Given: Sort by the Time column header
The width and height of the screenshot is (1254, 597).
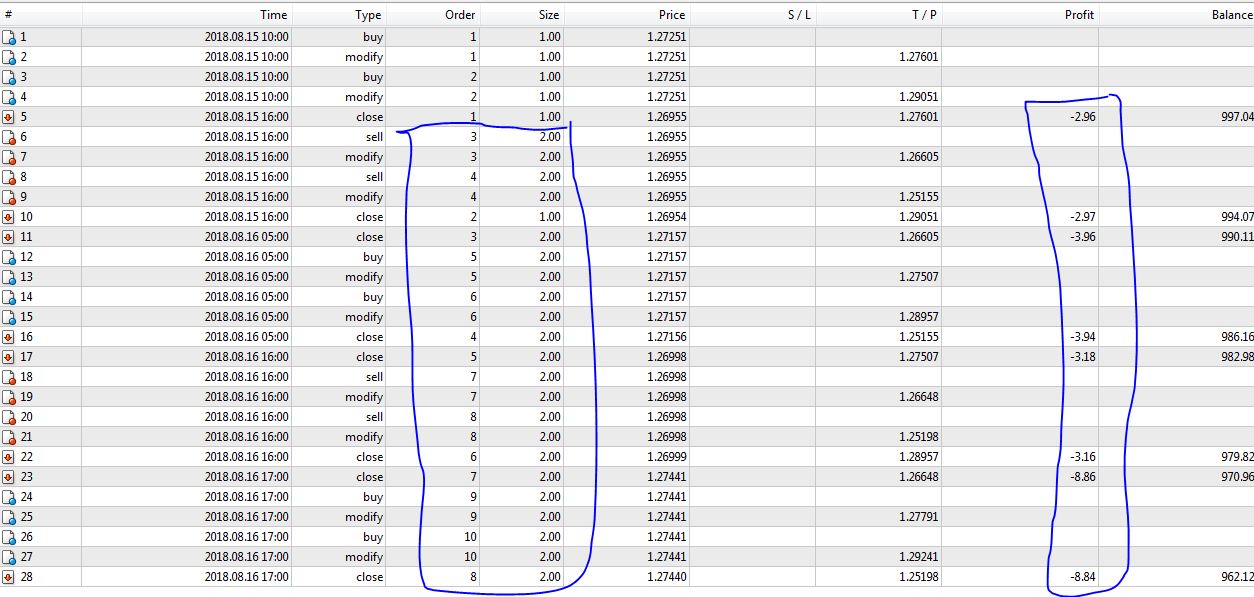Looking at the screenshot, I should 273,15.
